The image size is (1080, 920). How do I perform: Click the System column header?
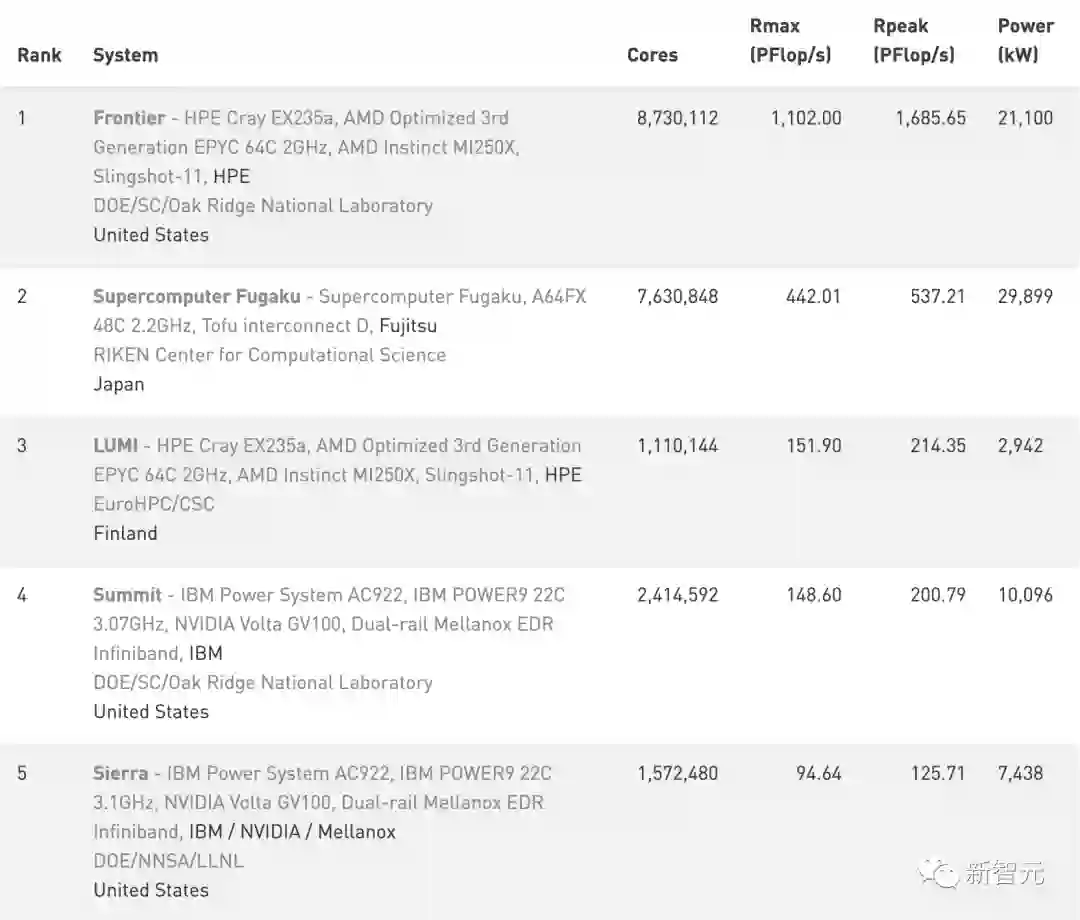tap(125, 55)
